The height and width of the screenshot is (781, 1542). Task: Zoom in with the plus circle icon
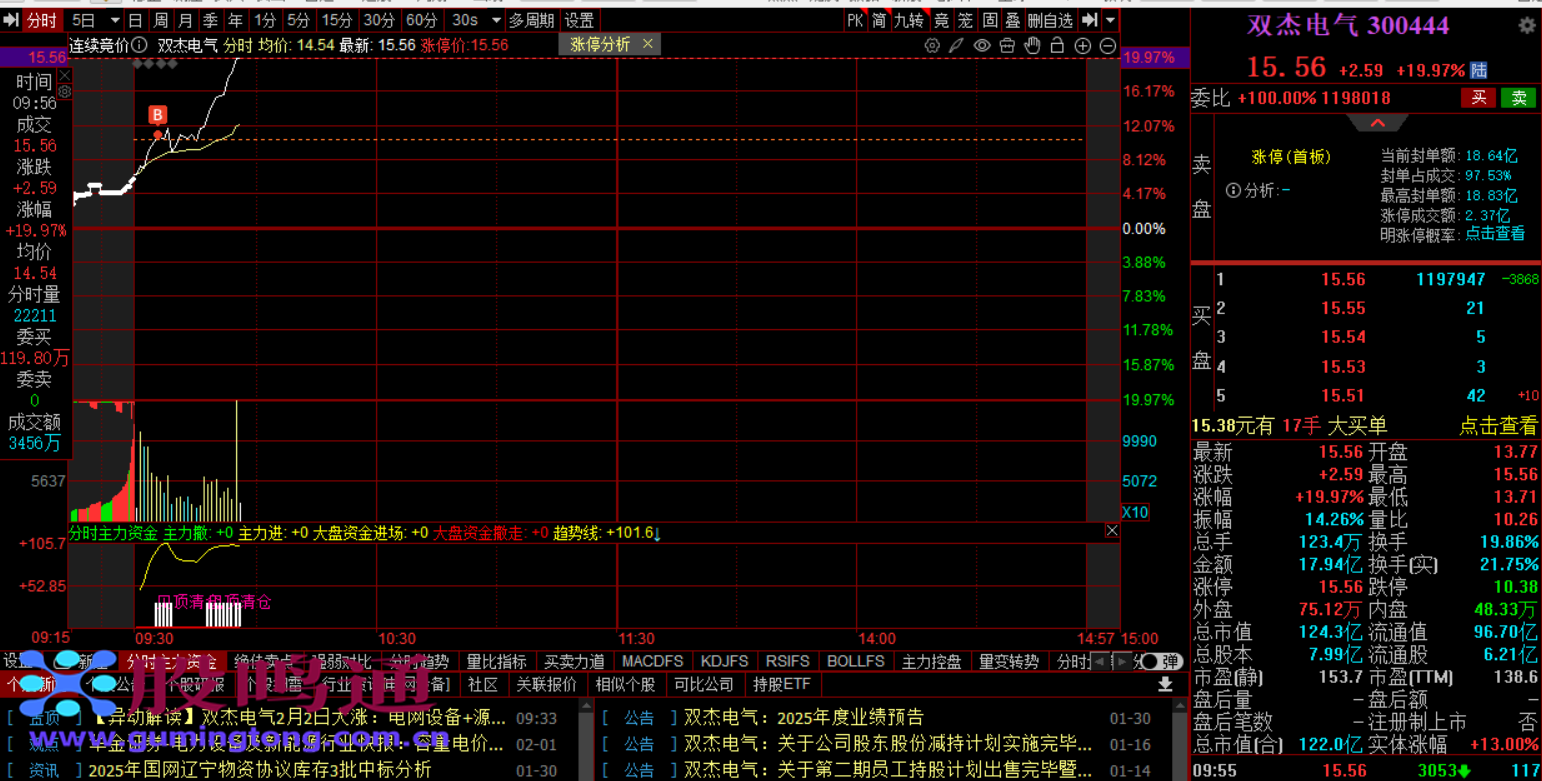[1082, 46]
